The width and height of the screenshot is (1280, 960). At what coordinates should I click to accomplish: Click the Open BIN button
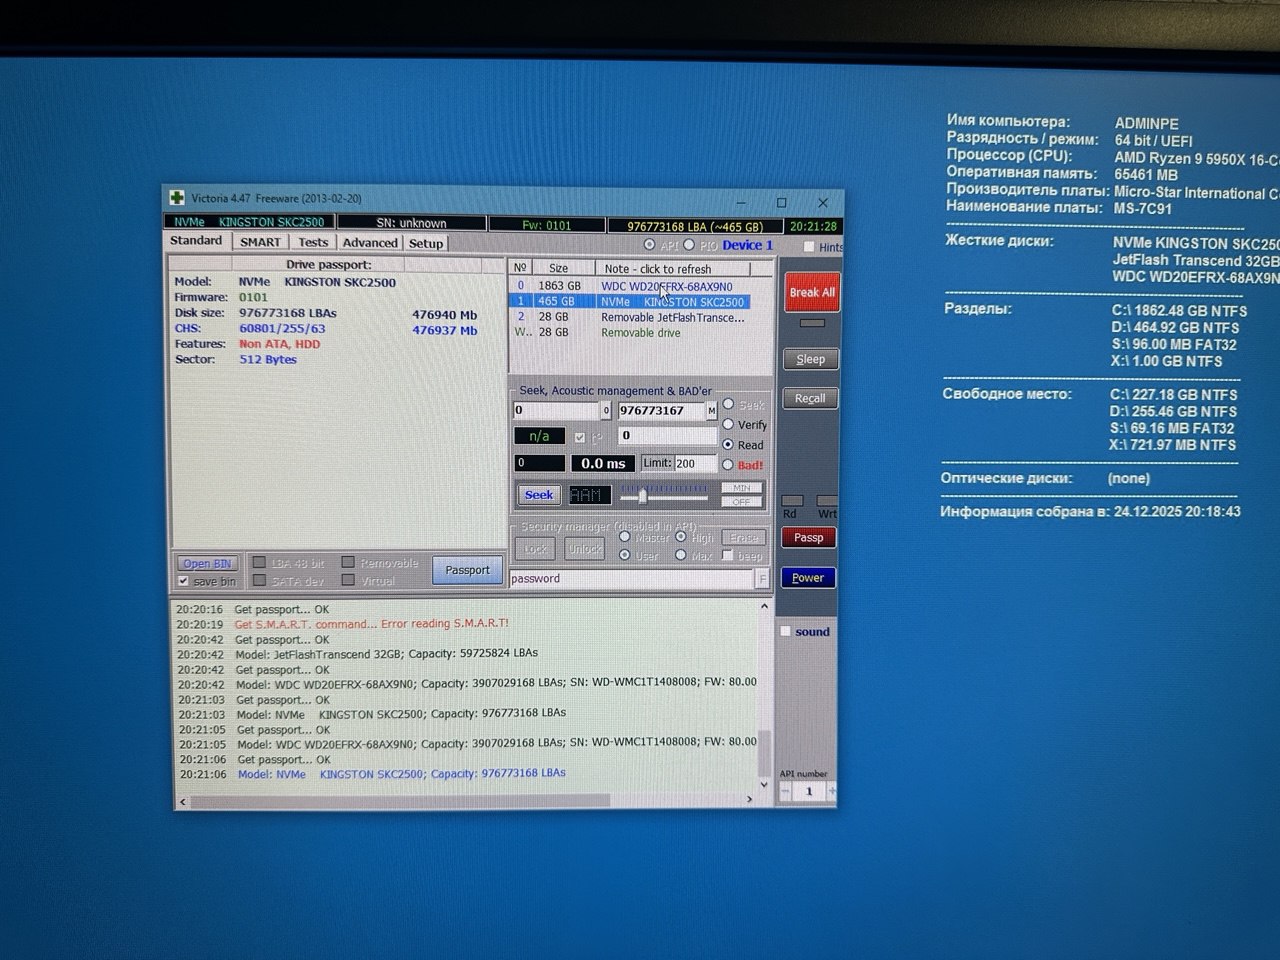(207, 563)
